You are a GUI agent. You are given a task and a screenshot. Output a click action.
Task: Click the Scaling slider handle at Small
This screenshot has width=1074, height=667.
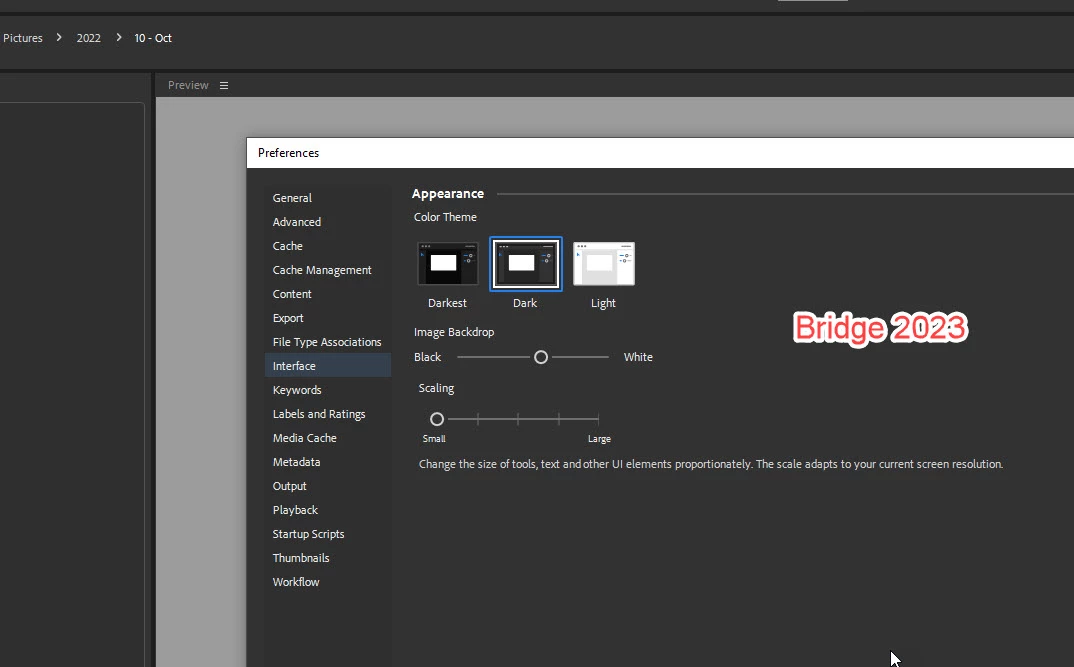pos(437,418)
